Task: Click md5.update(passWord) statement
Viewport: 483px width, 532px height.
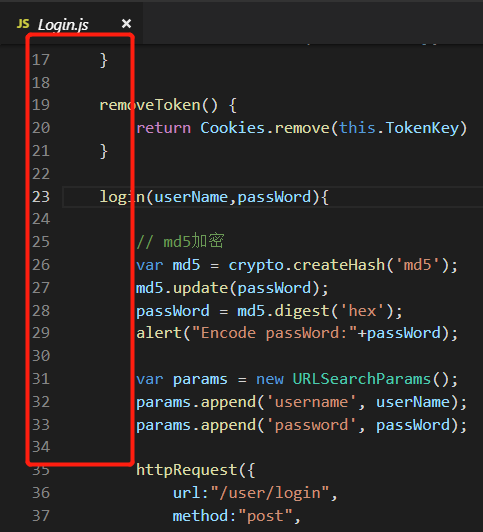Action: click(x=232, y=288)
